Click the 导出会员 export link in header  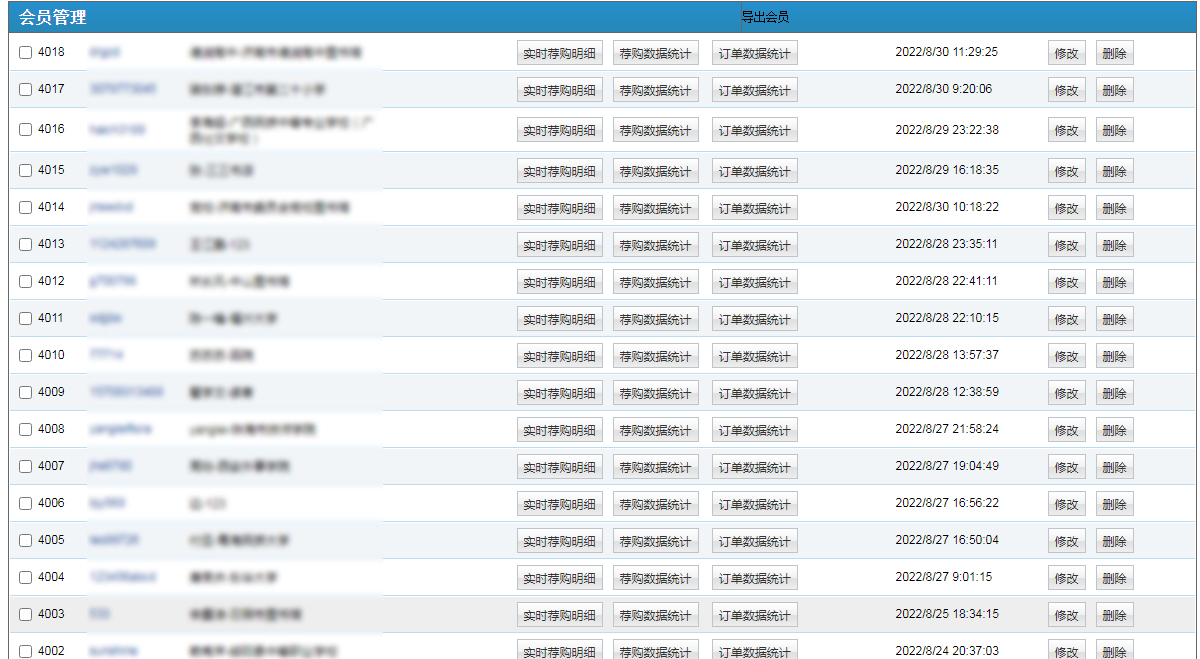(765, 17)
